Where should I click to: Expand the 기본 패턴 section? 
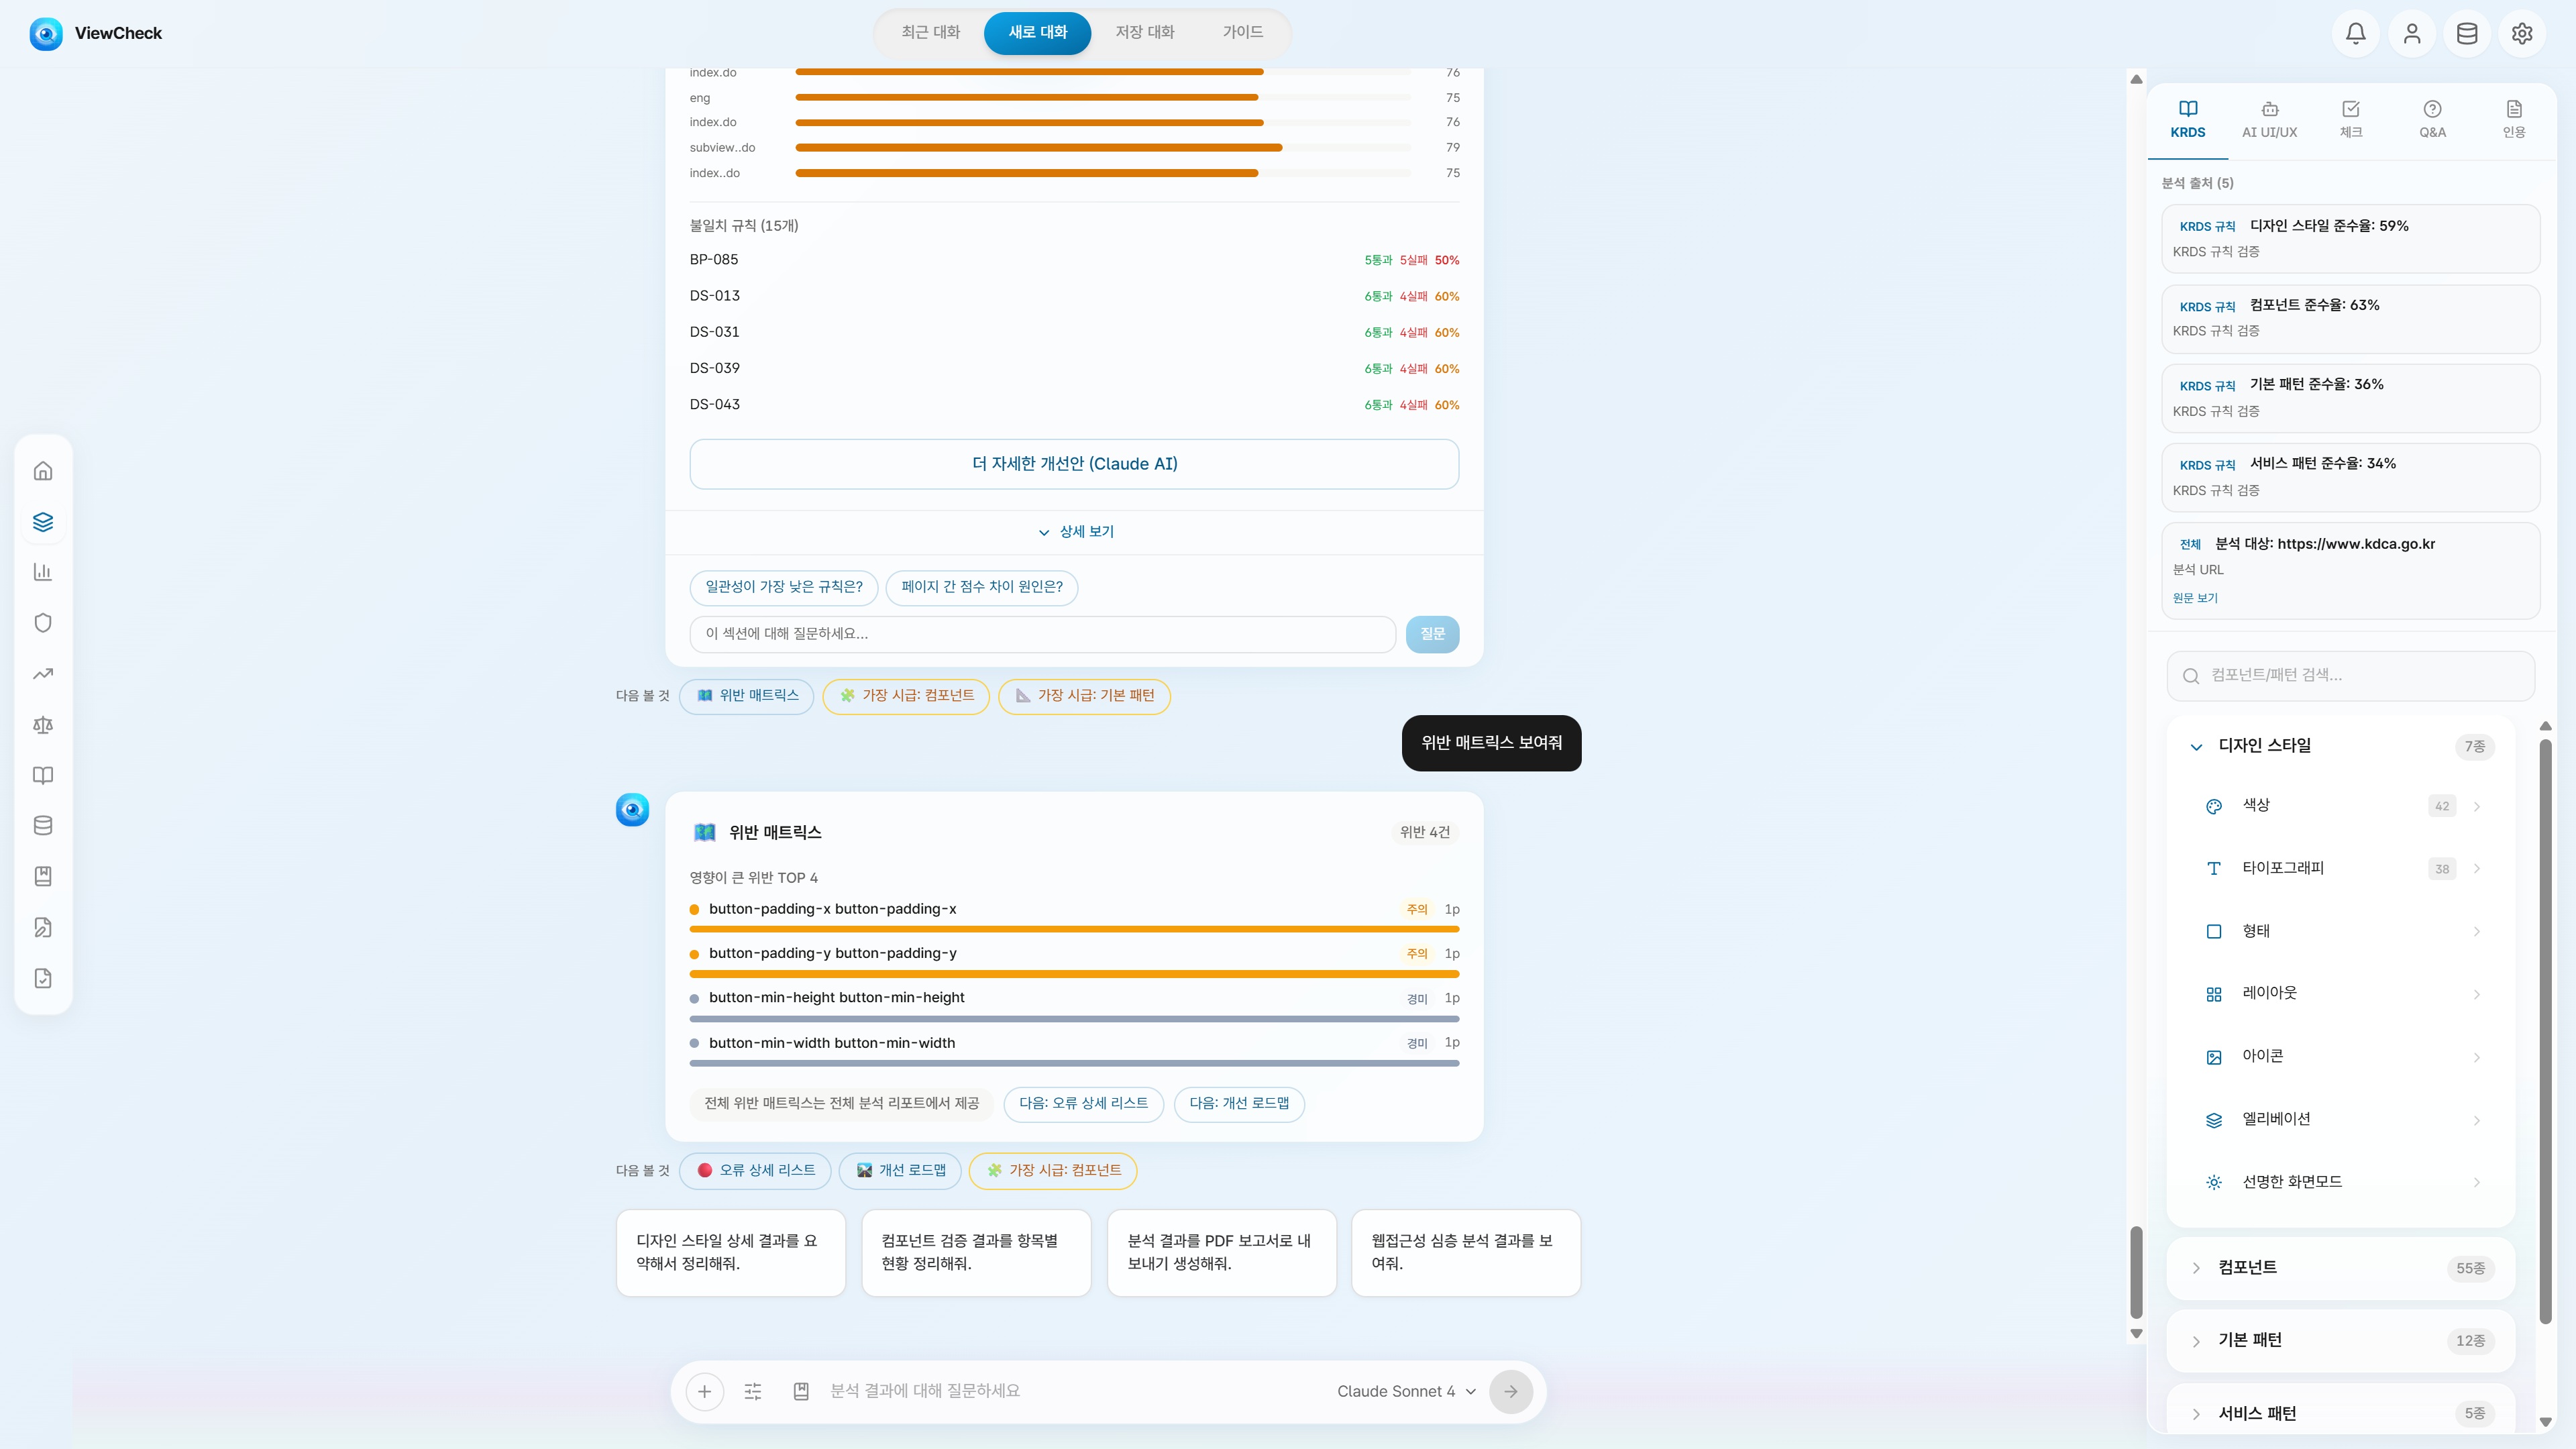point(2340,1341)
